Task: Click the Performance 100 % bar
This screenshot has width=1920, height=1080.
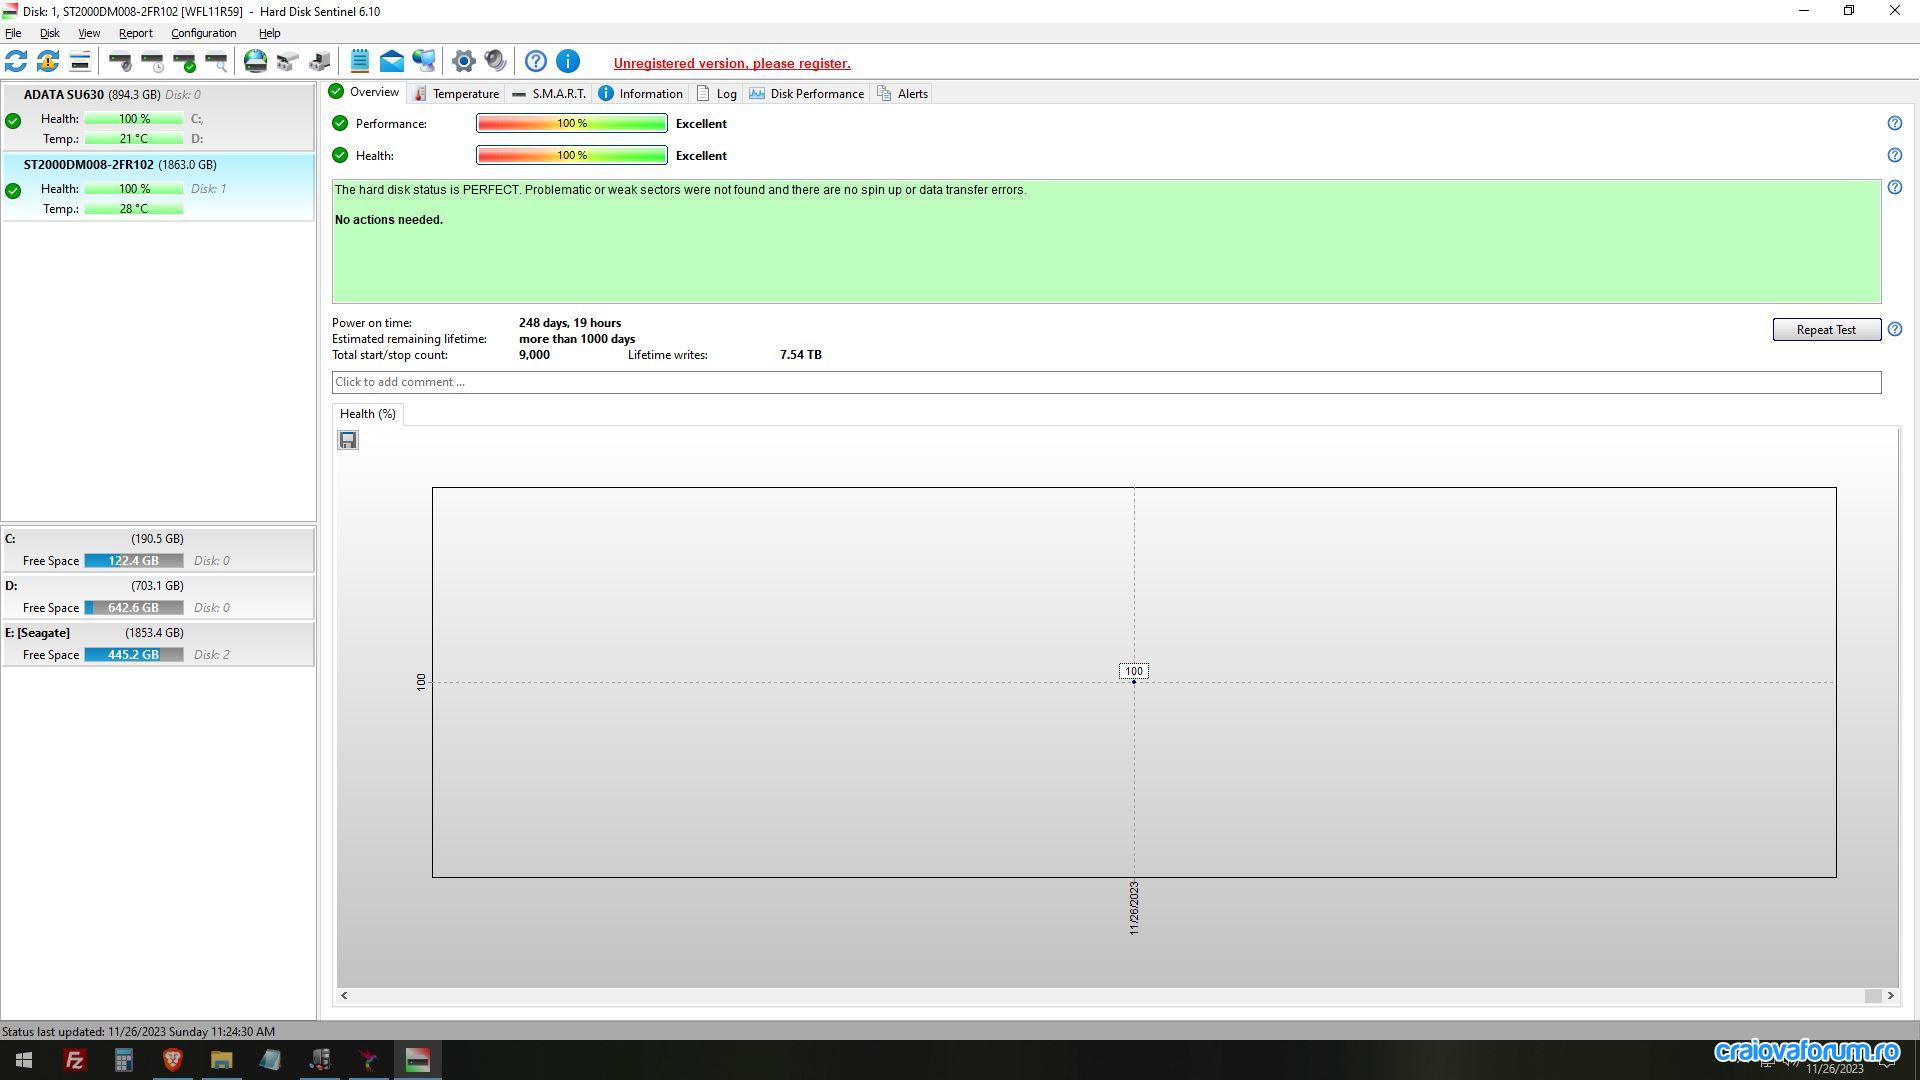Action: (x=572, y=124)
